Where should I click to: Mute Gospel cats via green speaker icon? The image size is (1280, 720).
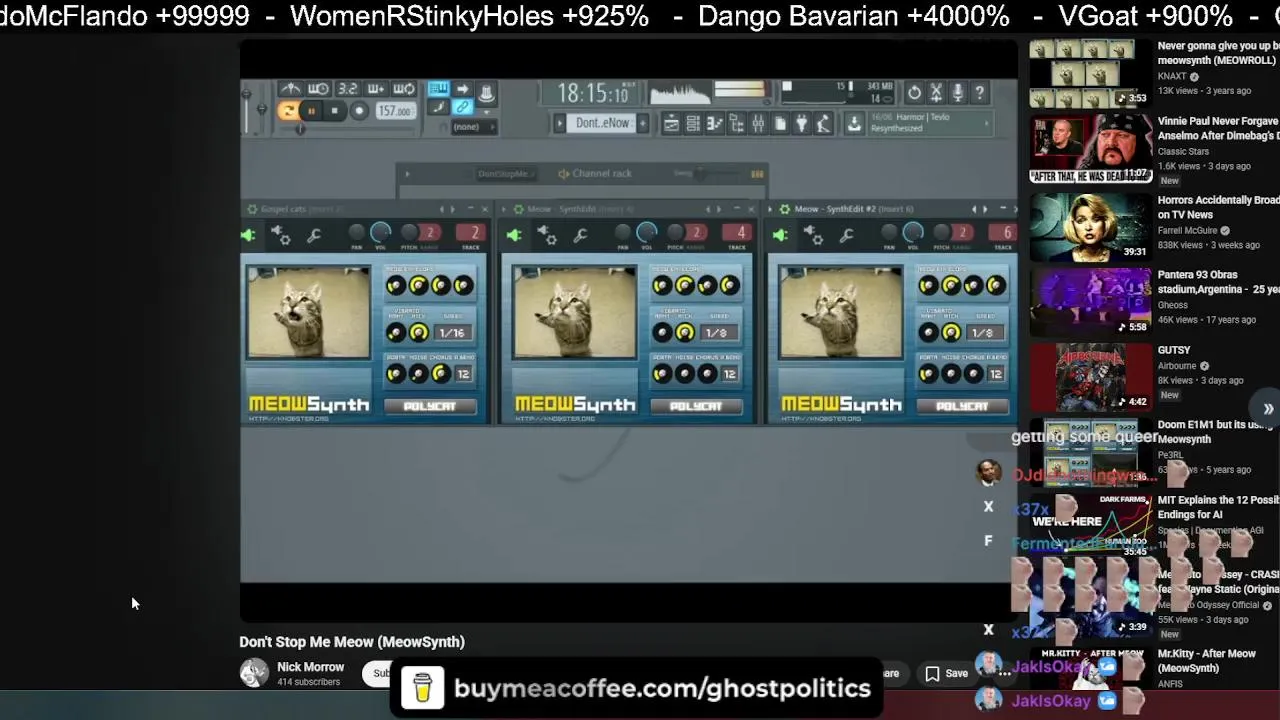pos(248,235)
